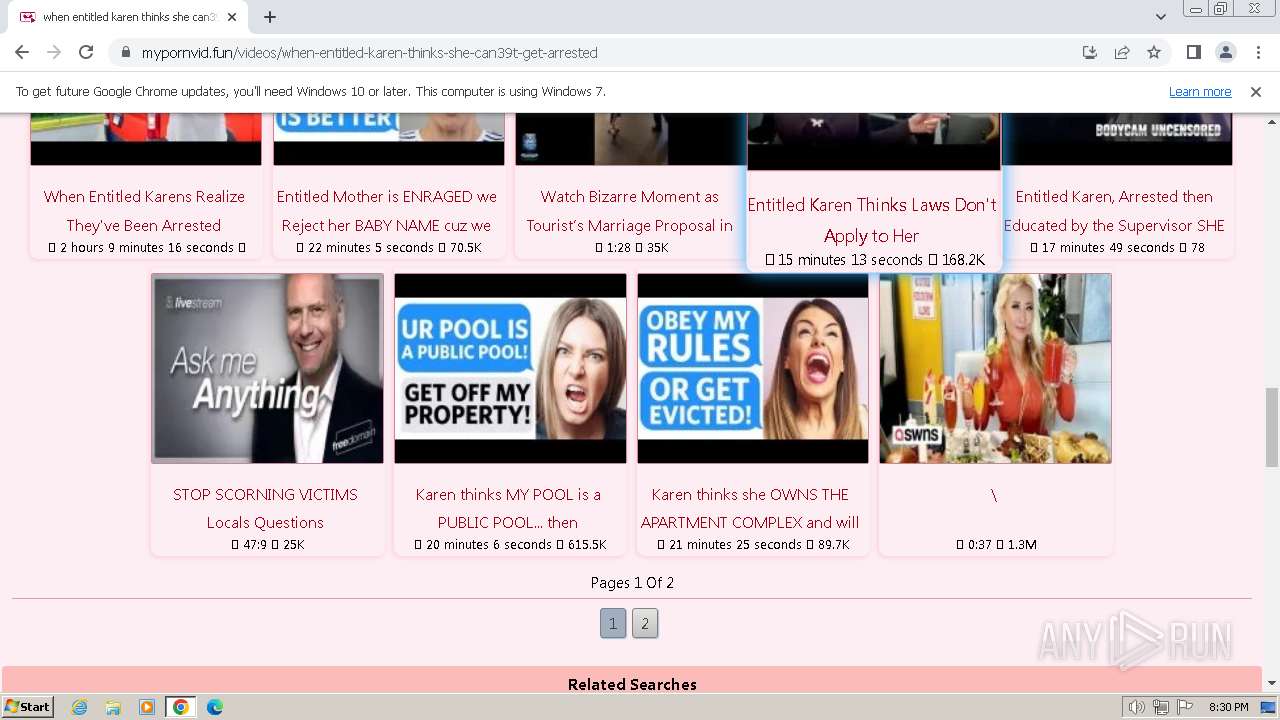Viewport: 1280px width, 720px height.
Task: Open 'Karen thinks MY POOL' video title
Action: pos(508,508)
